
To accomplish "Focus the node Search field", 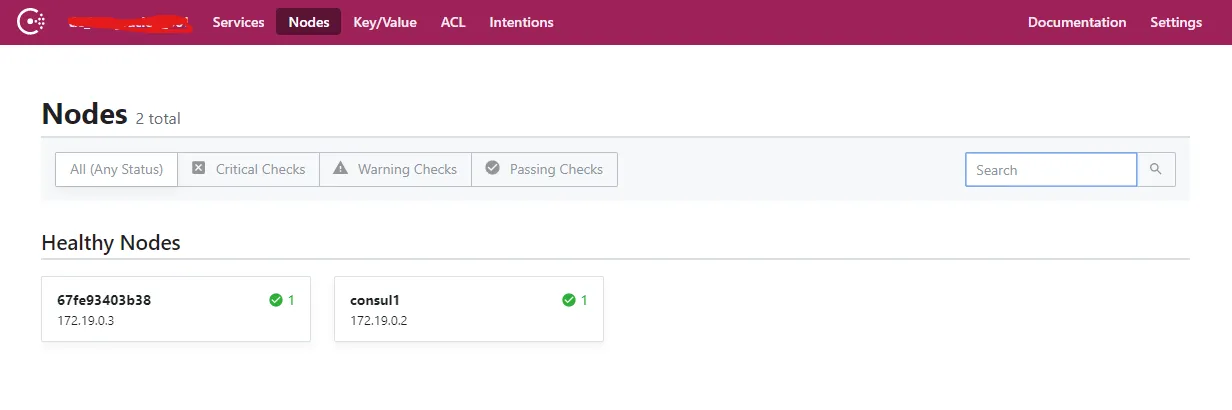I will pos(1050,169).
